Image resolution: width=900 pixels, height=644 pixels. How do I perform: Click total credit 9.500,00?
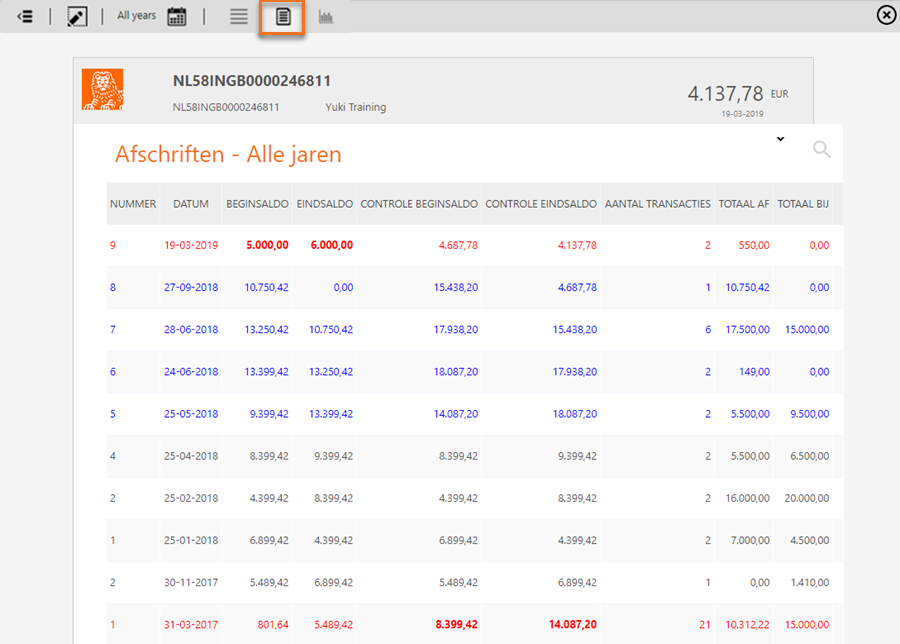tap(809, 414)
